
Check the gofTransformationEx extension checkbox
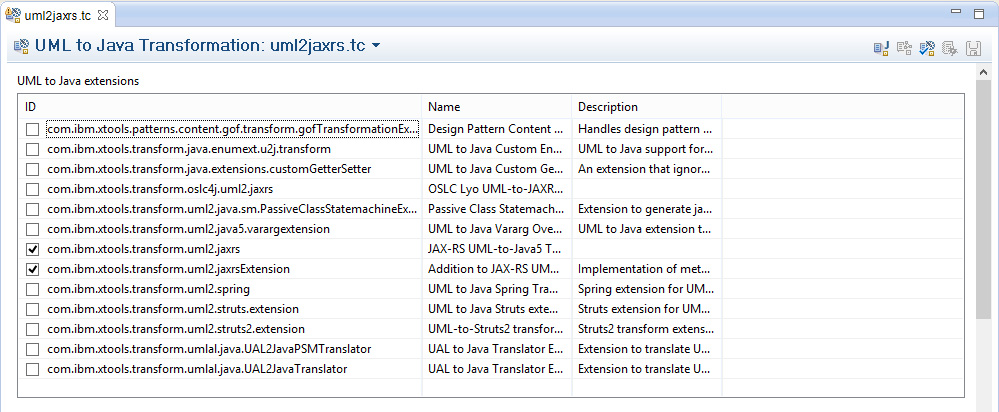click(x=32, y=130)
